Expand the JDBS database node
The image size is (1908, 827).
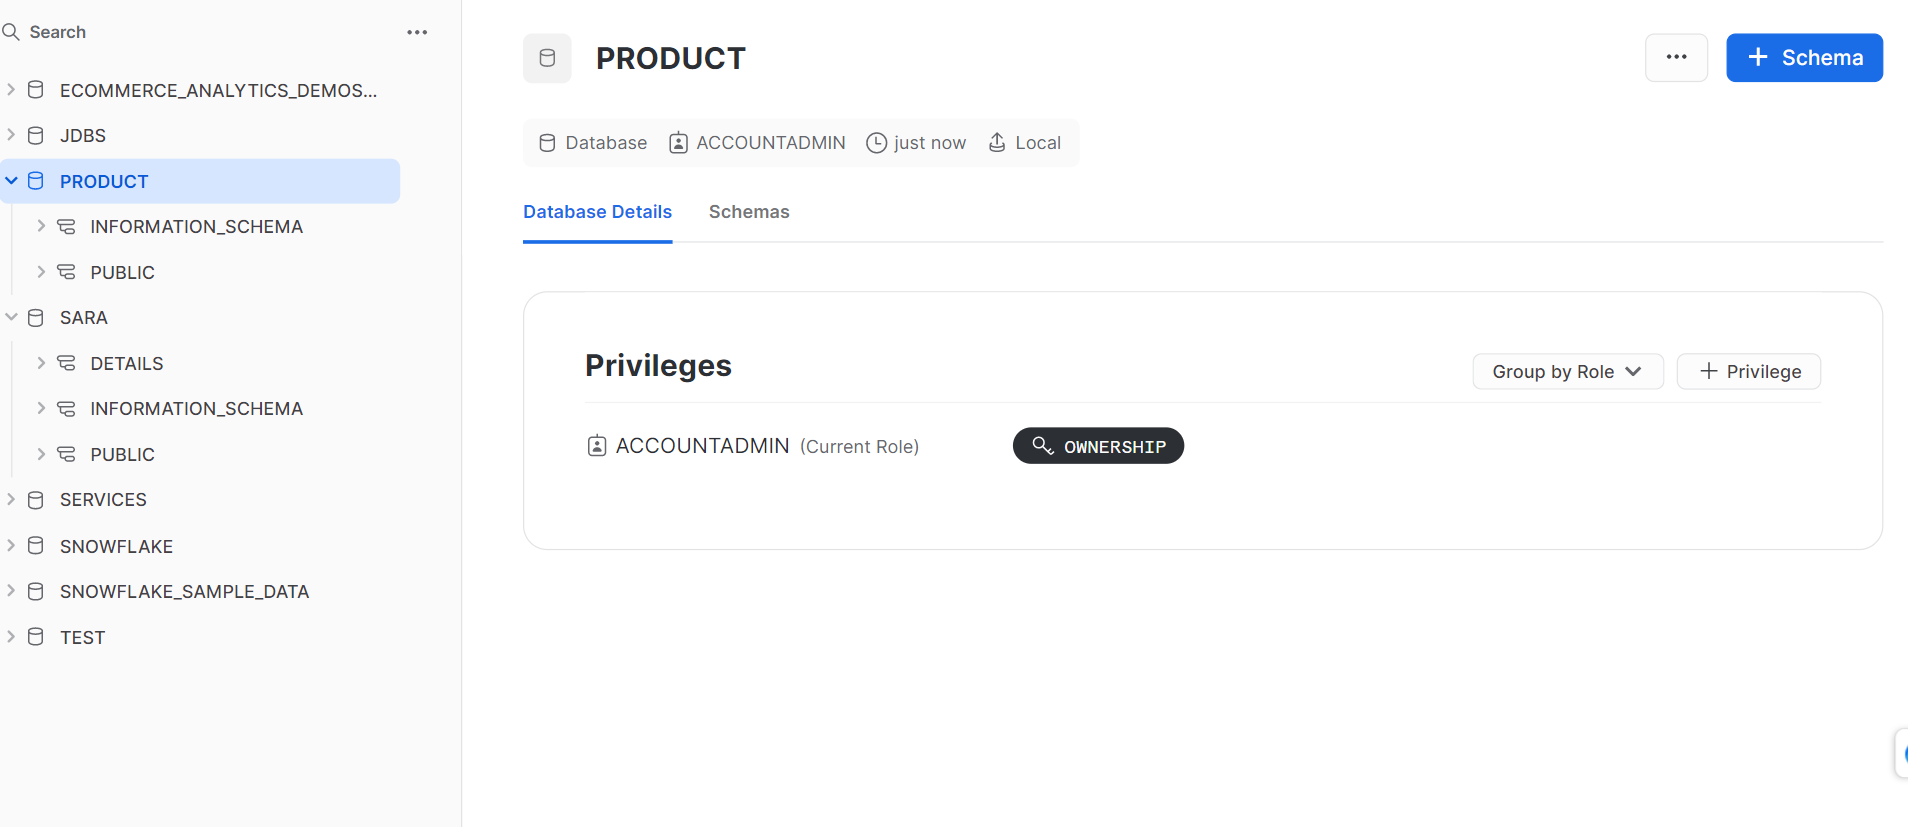[12, 135]
